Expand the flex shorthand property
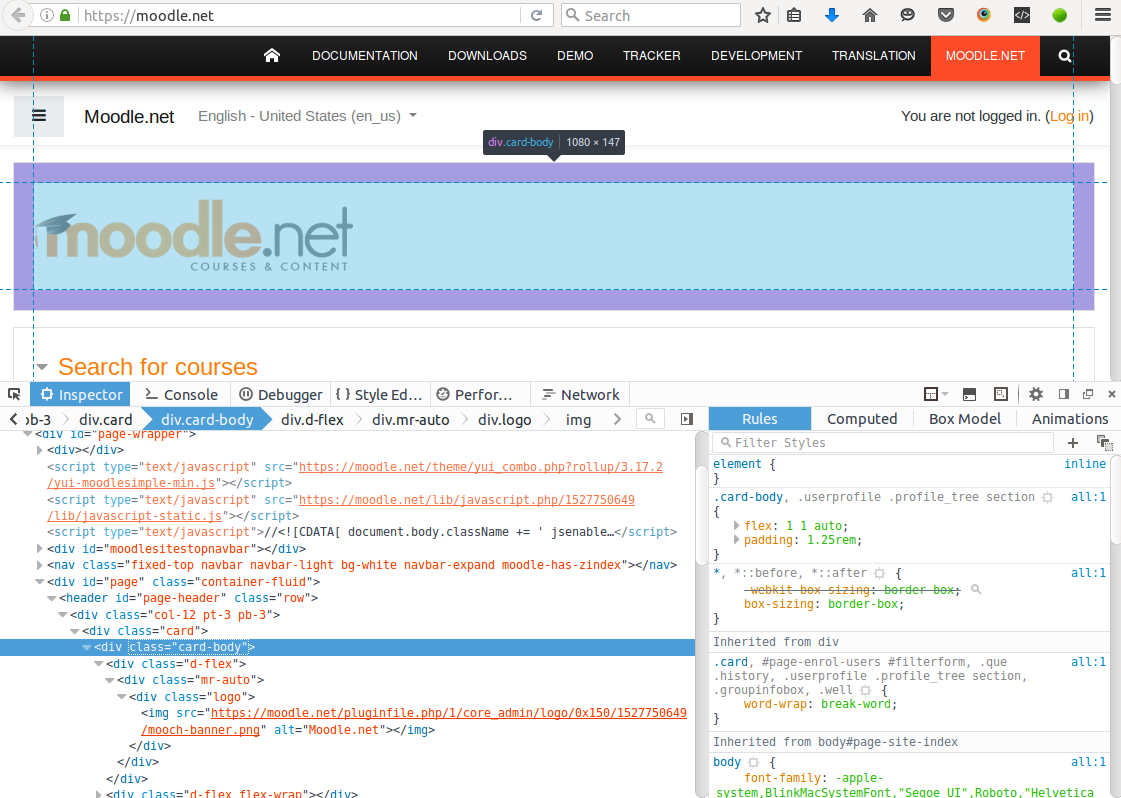 pyautogui.click(x=736, y=525)
